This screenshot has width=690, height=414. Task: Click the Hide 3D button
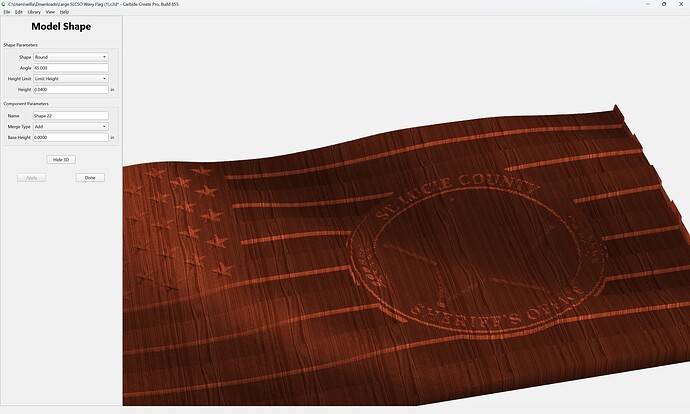(x=61, y=160)
